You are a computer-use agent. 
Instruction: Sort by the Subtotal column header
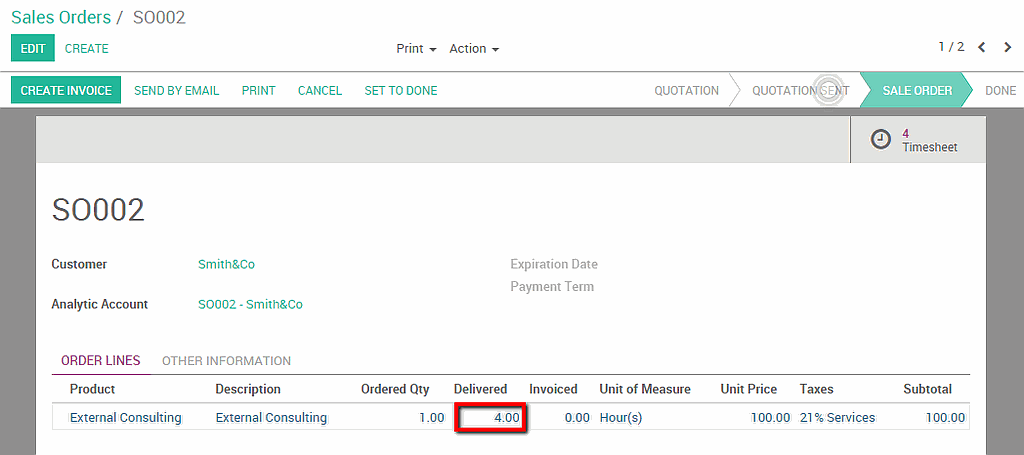click(927, 389)
